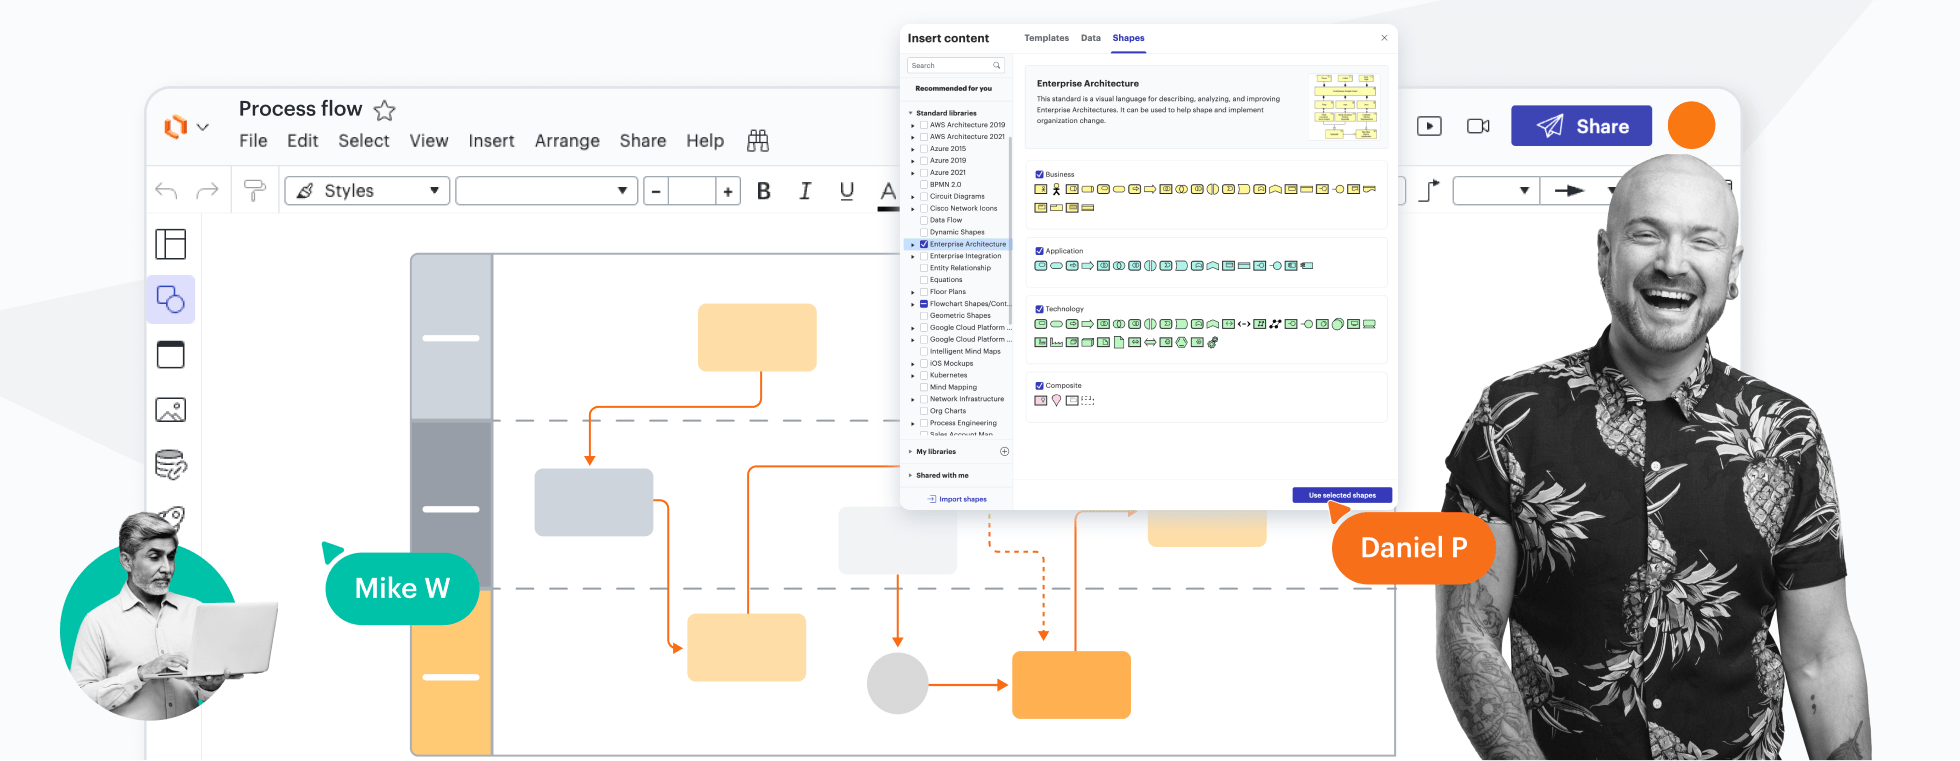Open the Arrange menu

pos(566,141)
